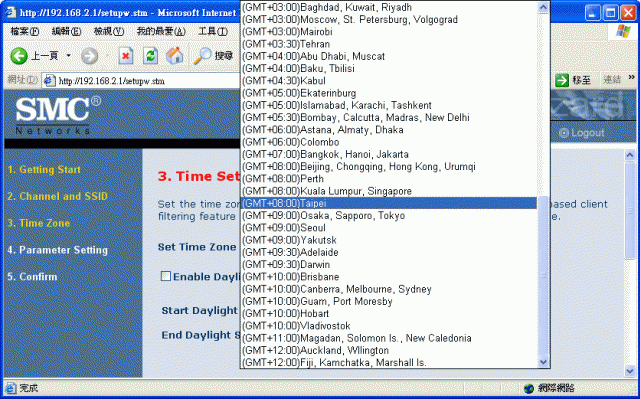This screenshot has width=640, height=399.
Task: Select (GMT+09:30)Adelaide time zone
Action: (389, 252)
